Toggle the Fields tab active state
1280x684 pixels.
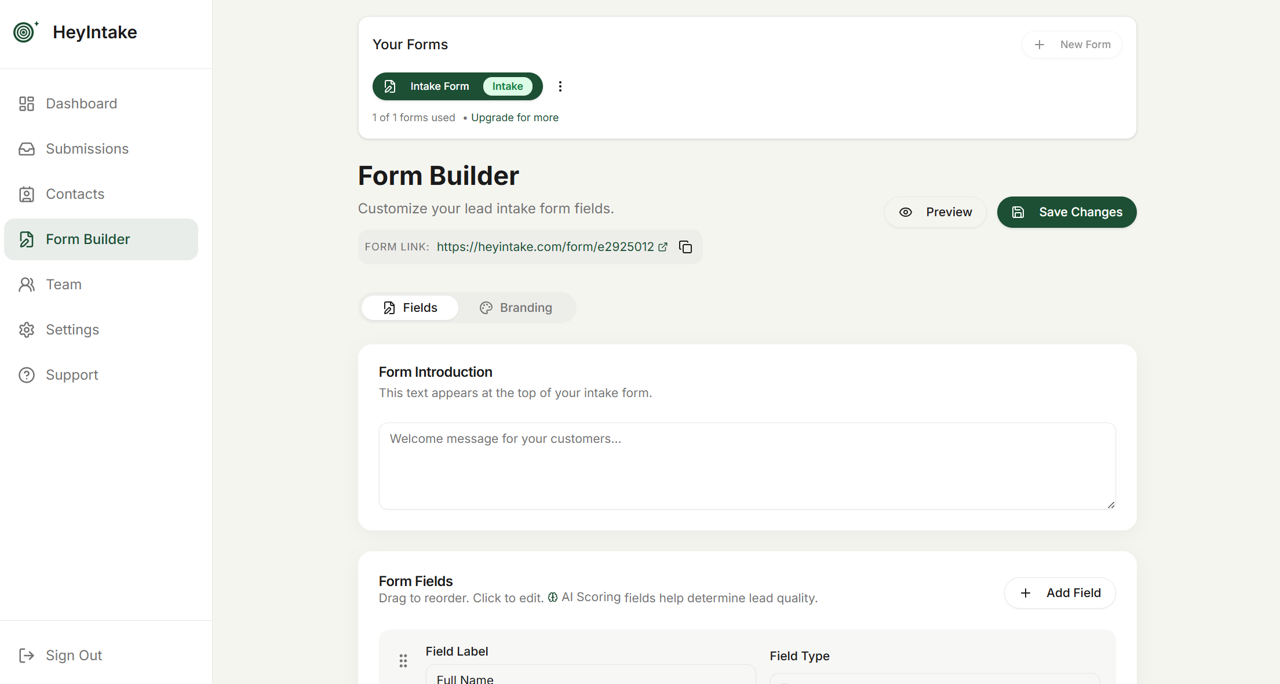409,307
